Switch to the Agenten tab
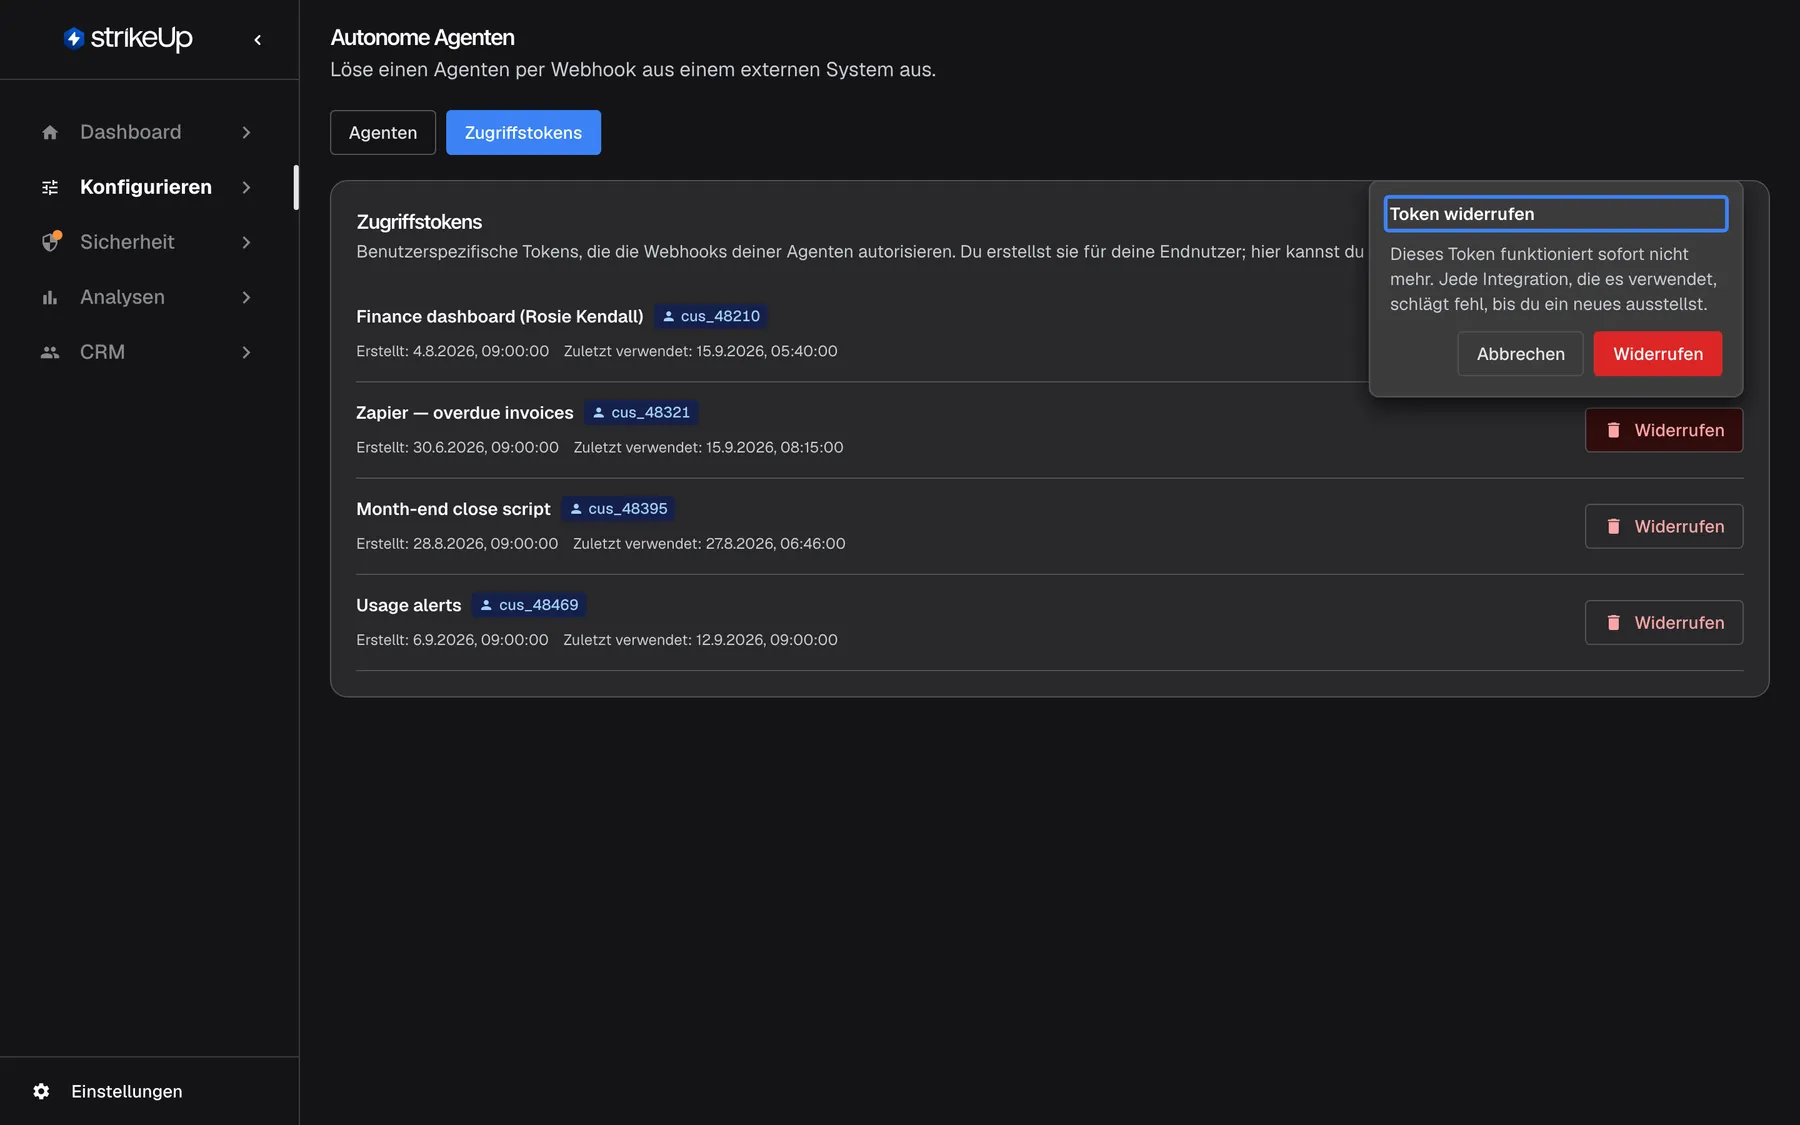This screenshot has width=1800, height=1125. 383,132
